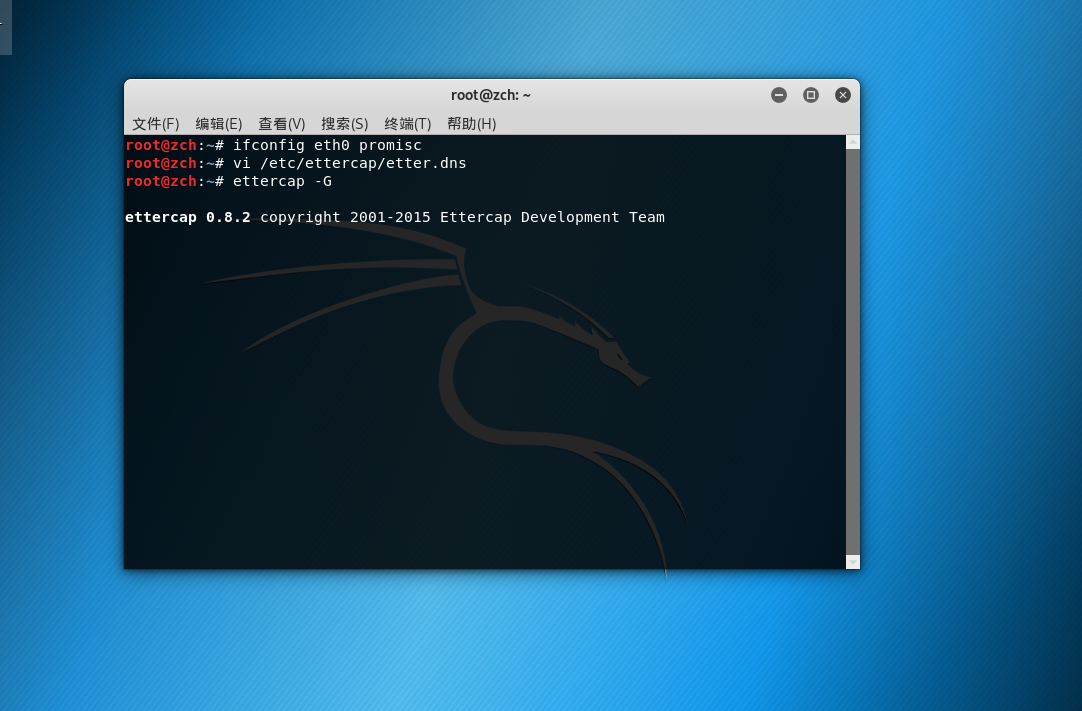The width and height of the screenshot is (1082, 711).
Task: Open the 编辑(E) menu
Action: [x=219, y=124]
